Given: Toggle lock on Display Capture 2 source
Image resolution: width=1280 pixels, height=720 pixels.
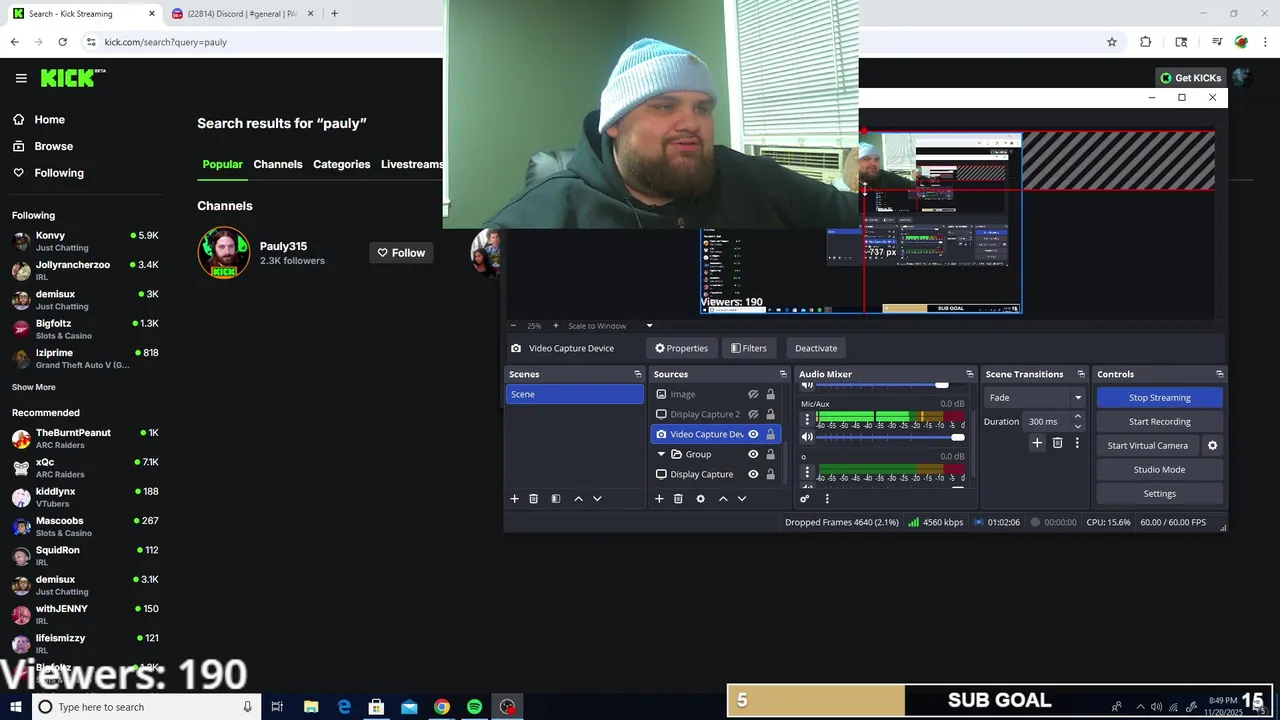Looking at the screenshot, I should click(771, 414).
